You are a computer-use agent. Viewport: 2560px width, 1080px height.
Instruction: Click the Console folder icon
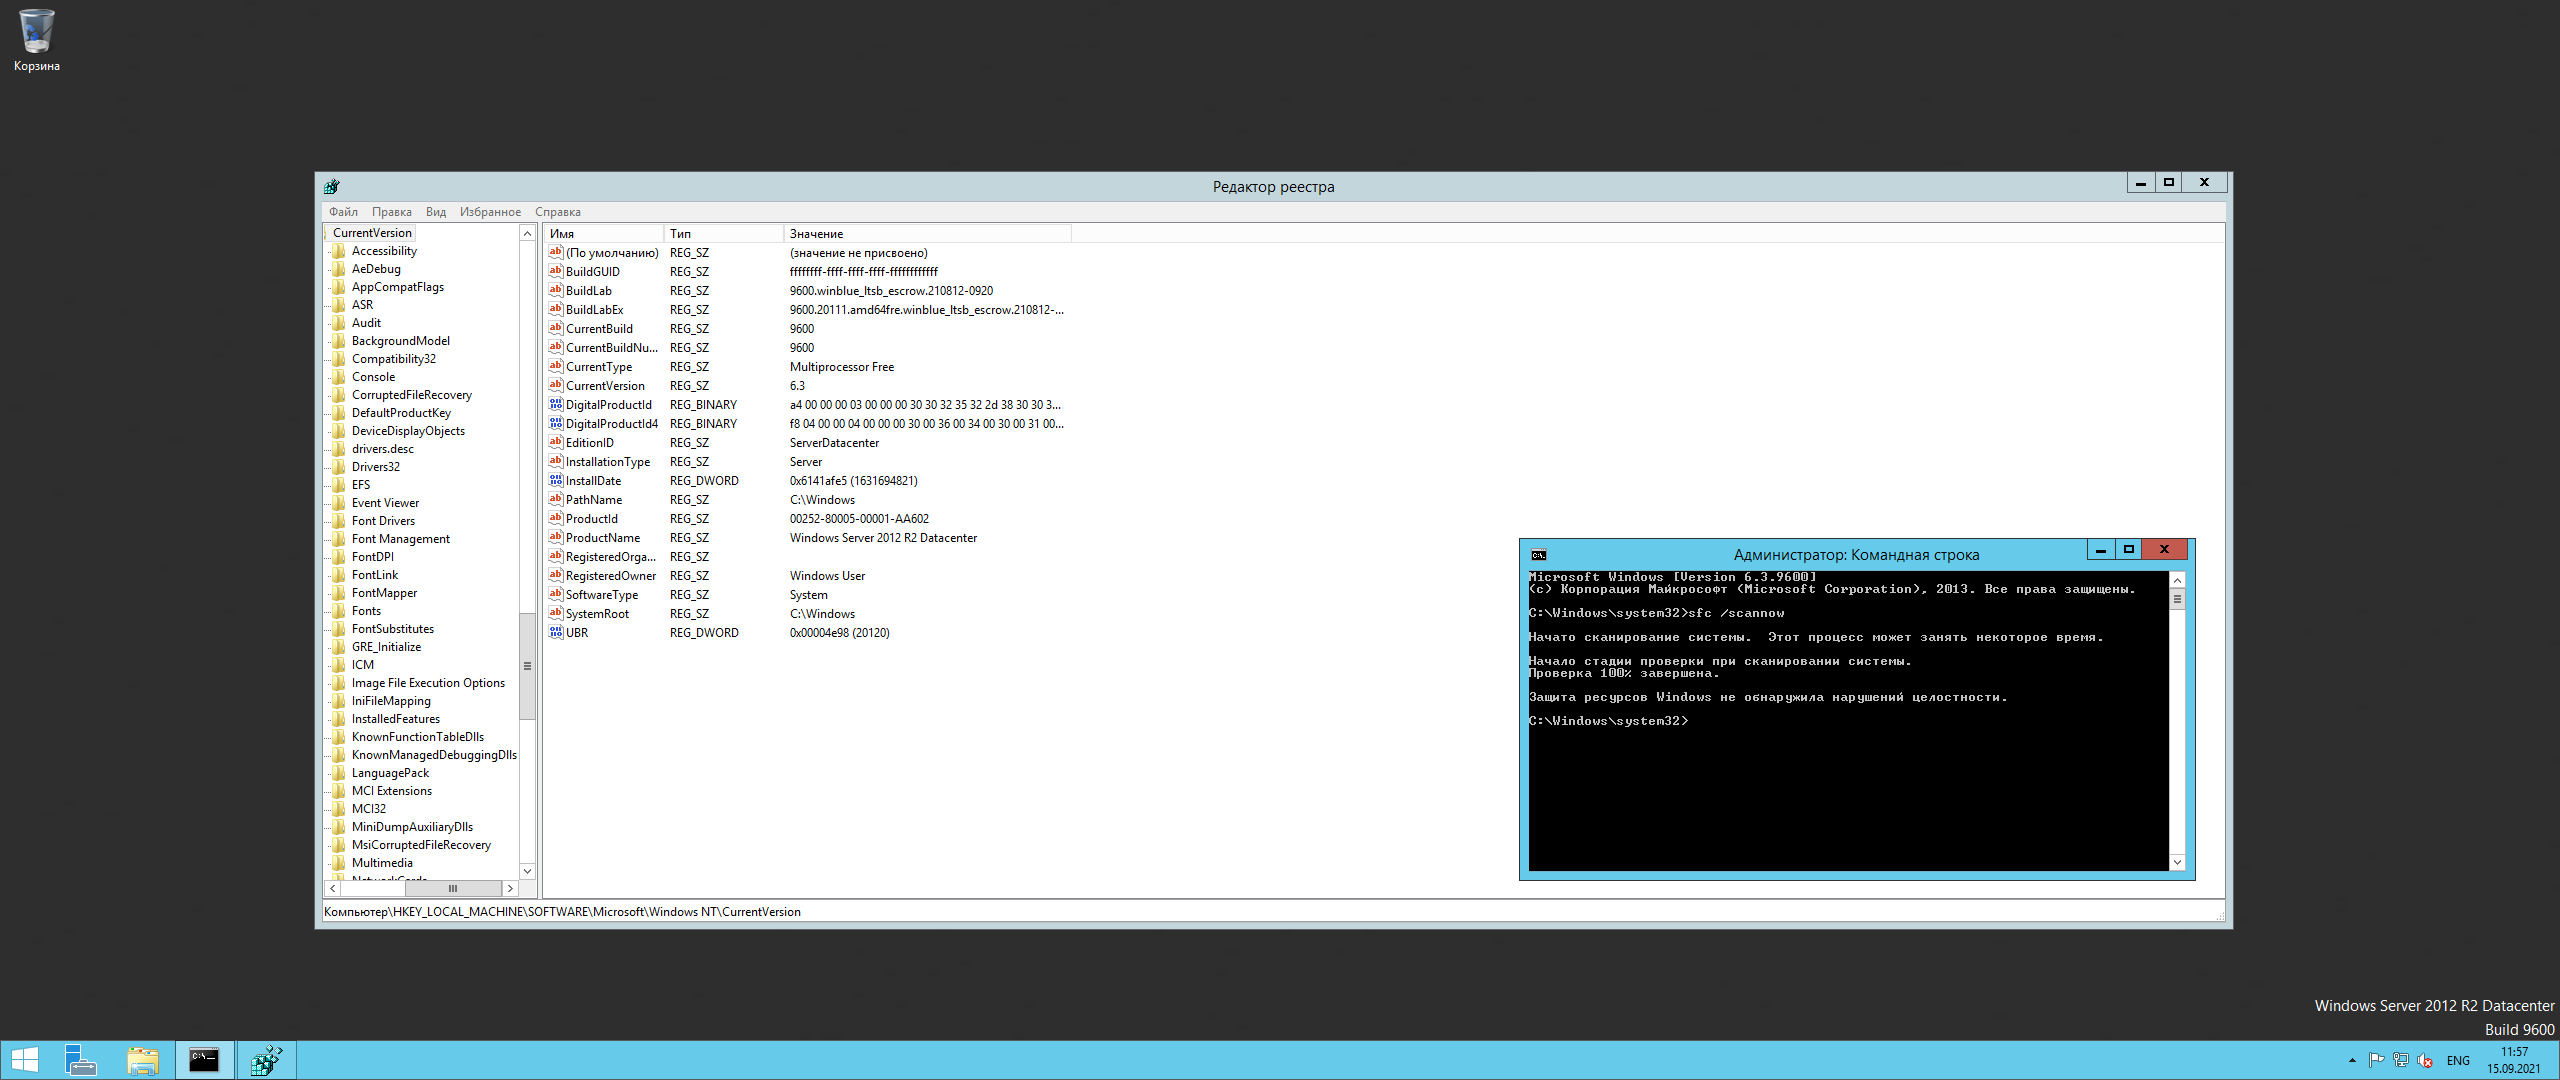pos(339,377)
